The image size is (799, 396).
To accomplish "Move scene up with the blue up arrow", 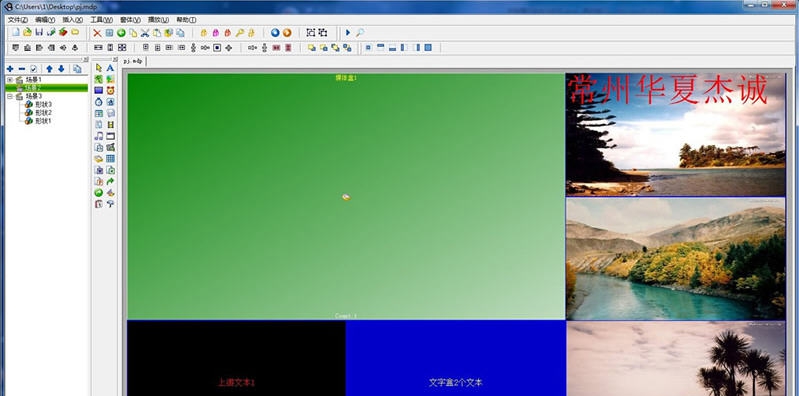I will [49, 69].
